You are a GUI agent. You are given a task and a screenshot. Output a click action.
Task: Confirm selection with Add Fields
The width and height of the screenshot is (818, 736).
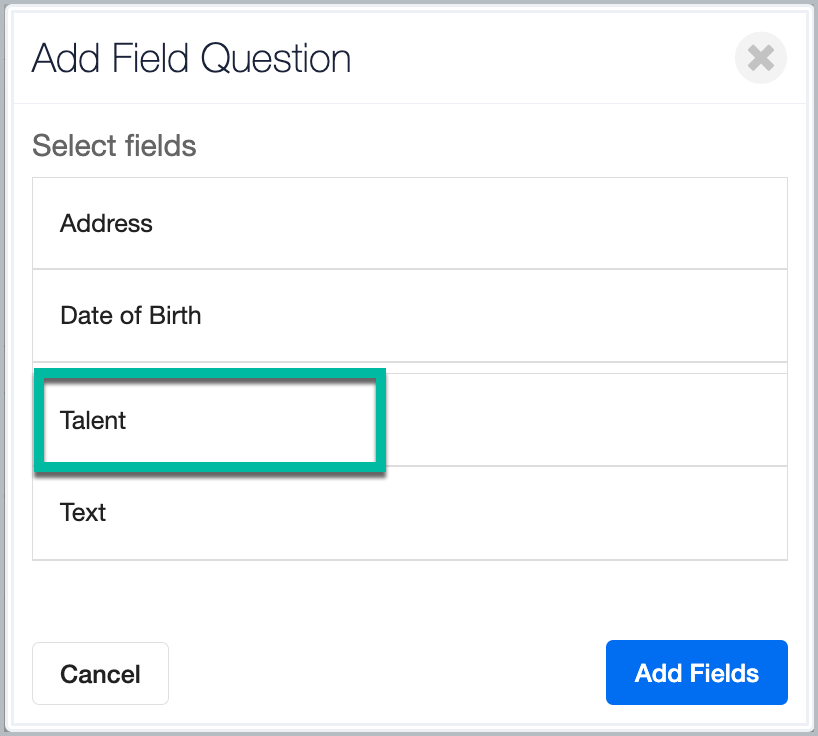696,673
